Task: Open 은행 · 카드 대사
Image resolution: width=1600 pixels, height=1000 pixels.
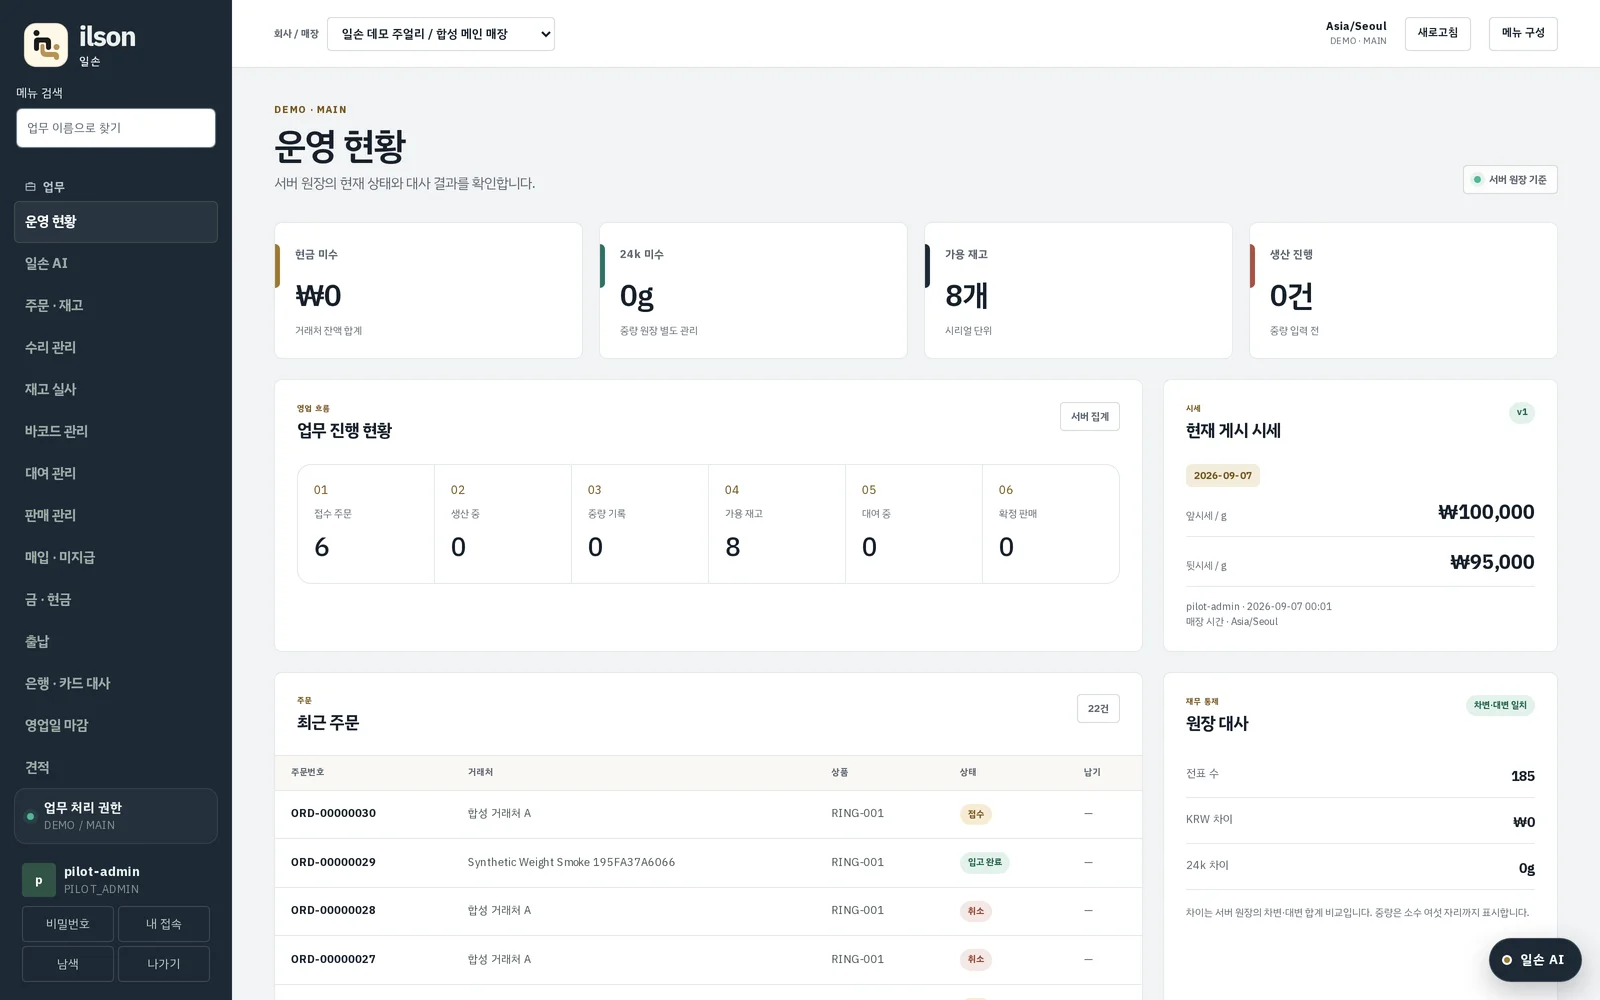Action: point(116,684)
